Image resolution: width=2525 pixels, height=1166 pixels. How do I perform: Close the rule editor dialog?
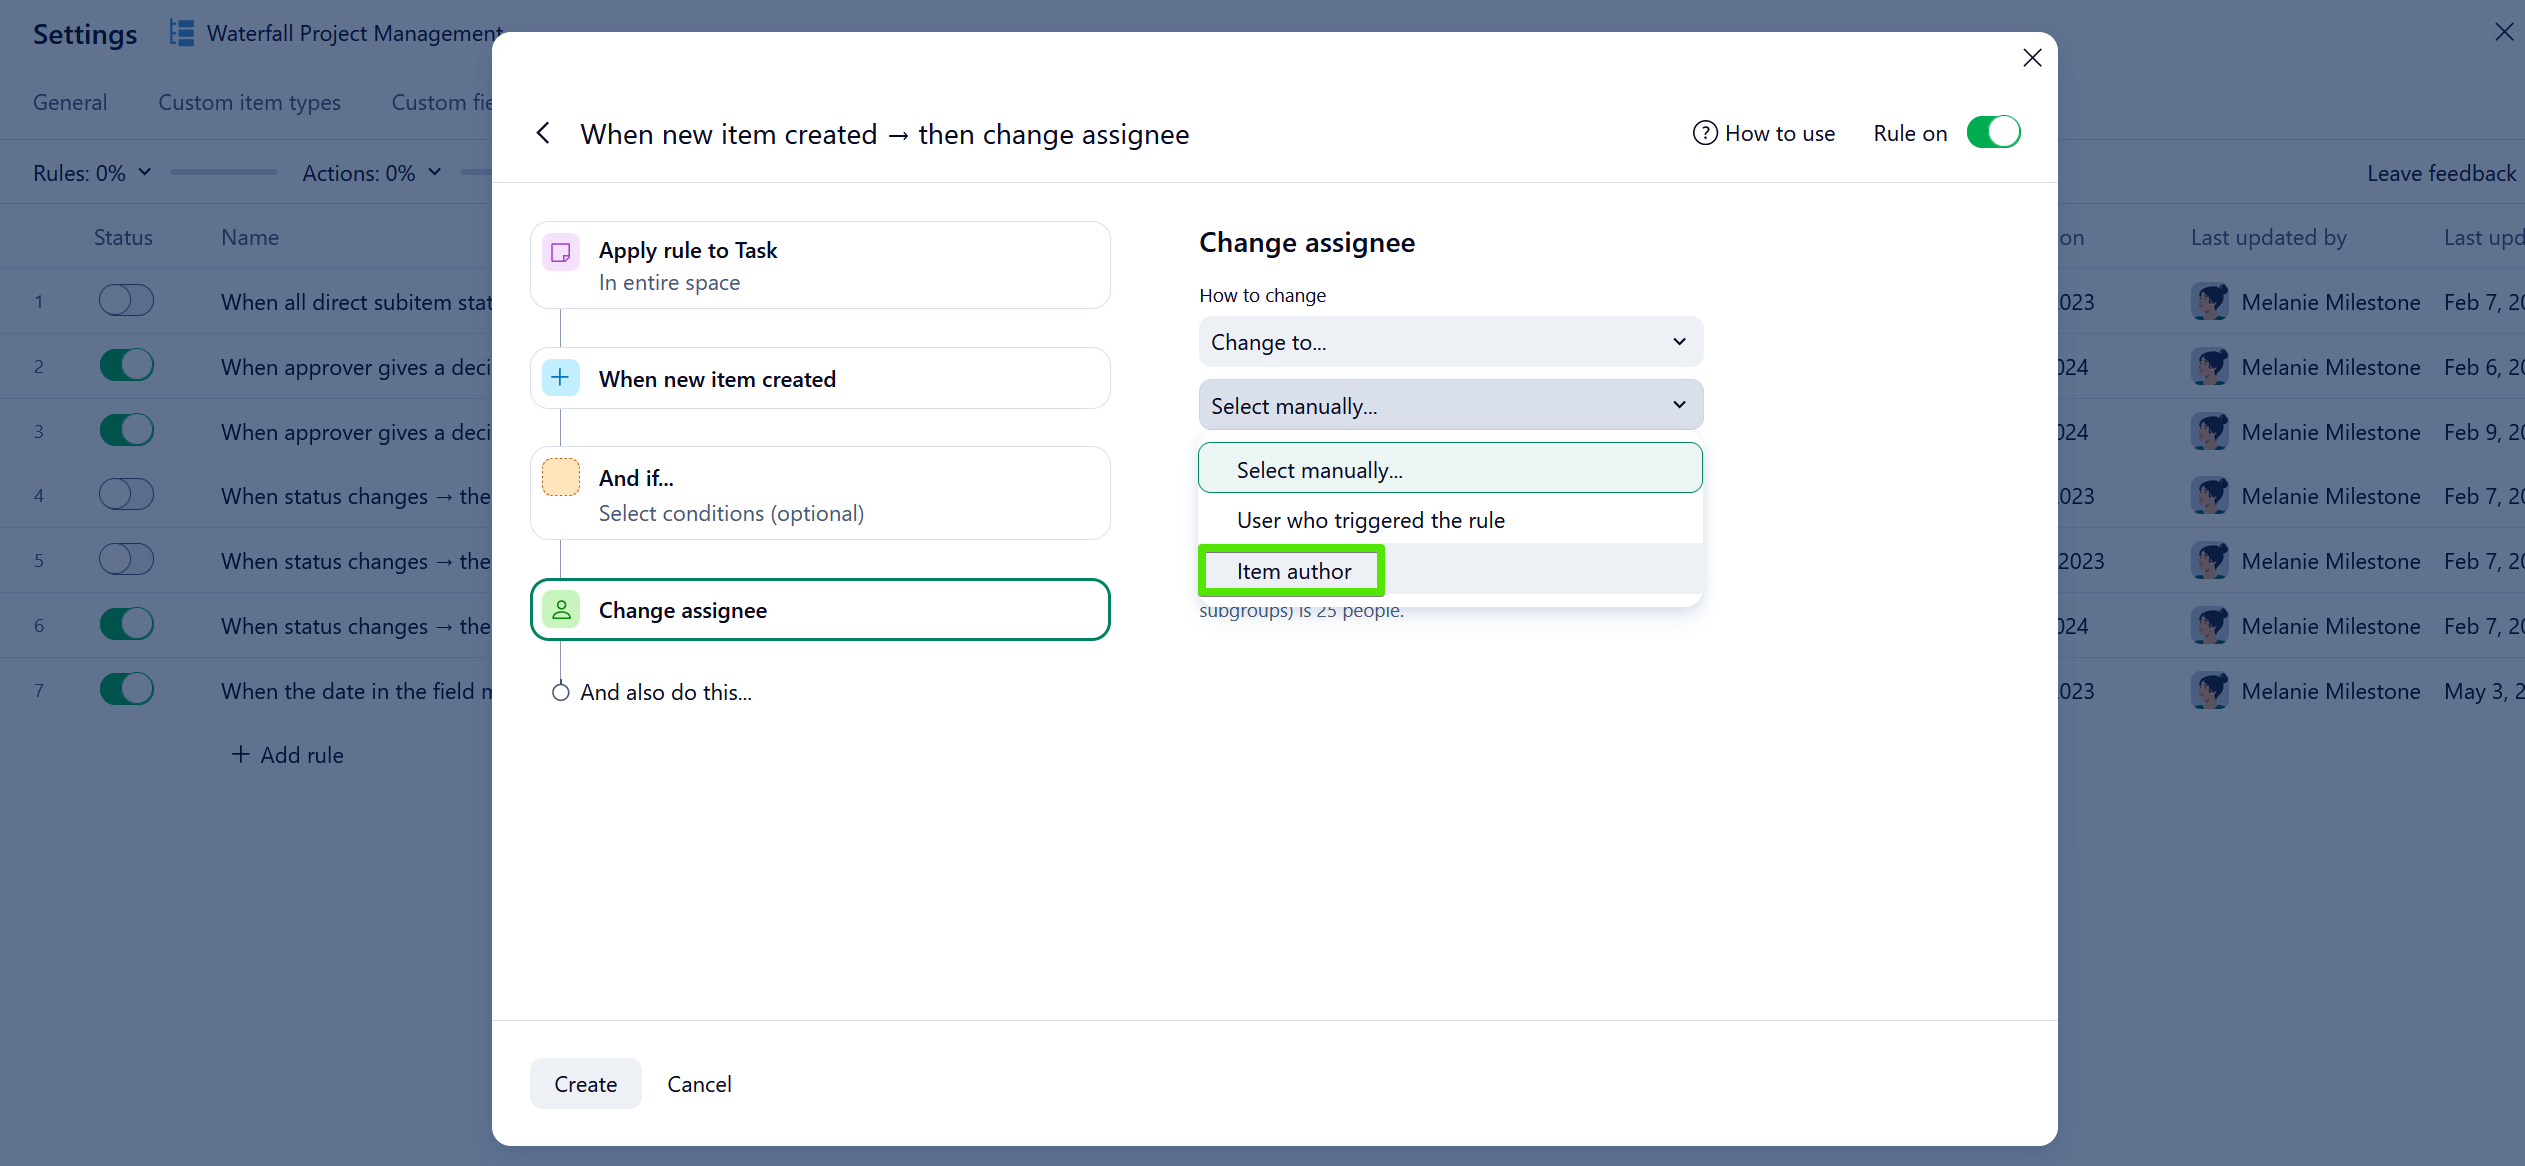[x=2032, y=58]
